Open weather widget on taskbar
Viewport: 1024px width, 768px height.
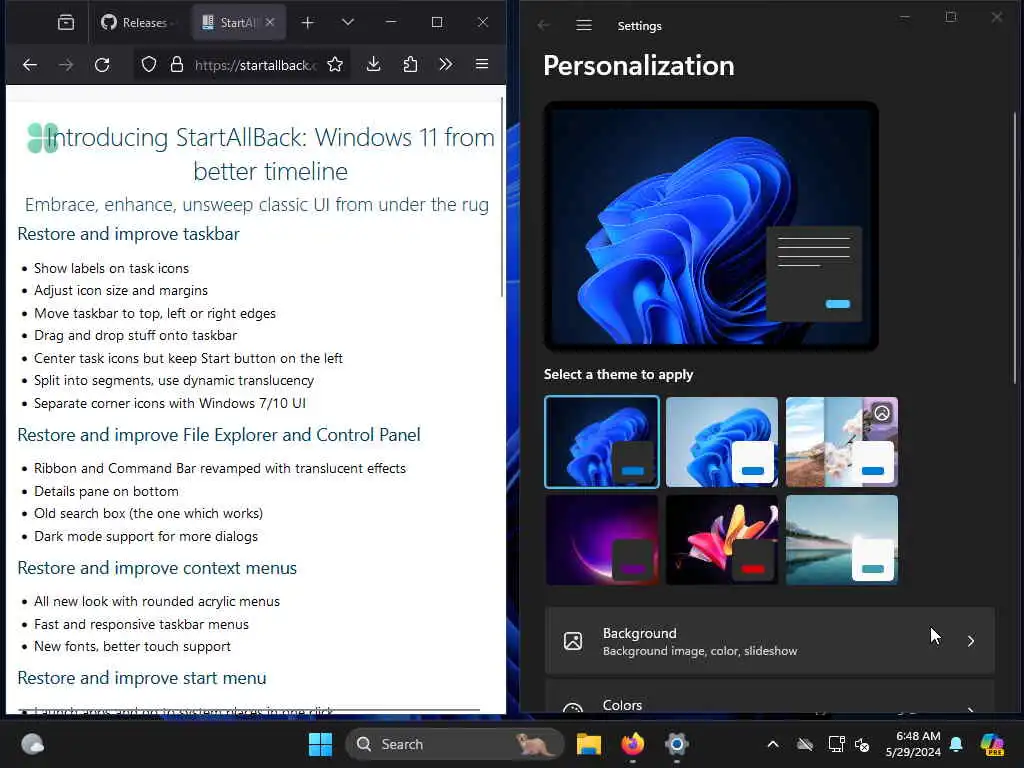click(x=33, y=744)
